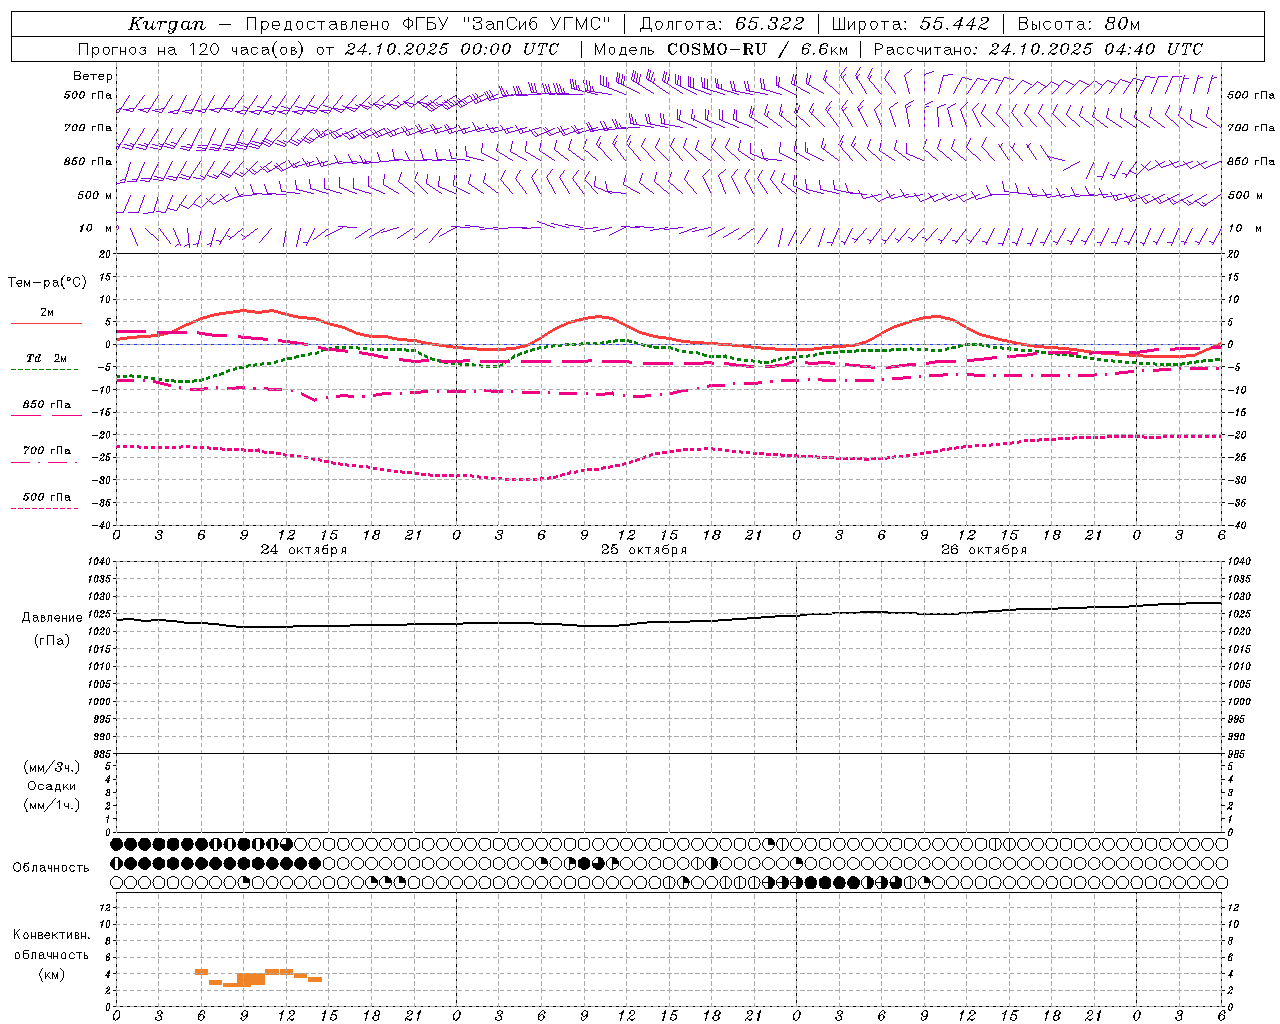Click the "25 октября" date label

[x=644, y=550]
